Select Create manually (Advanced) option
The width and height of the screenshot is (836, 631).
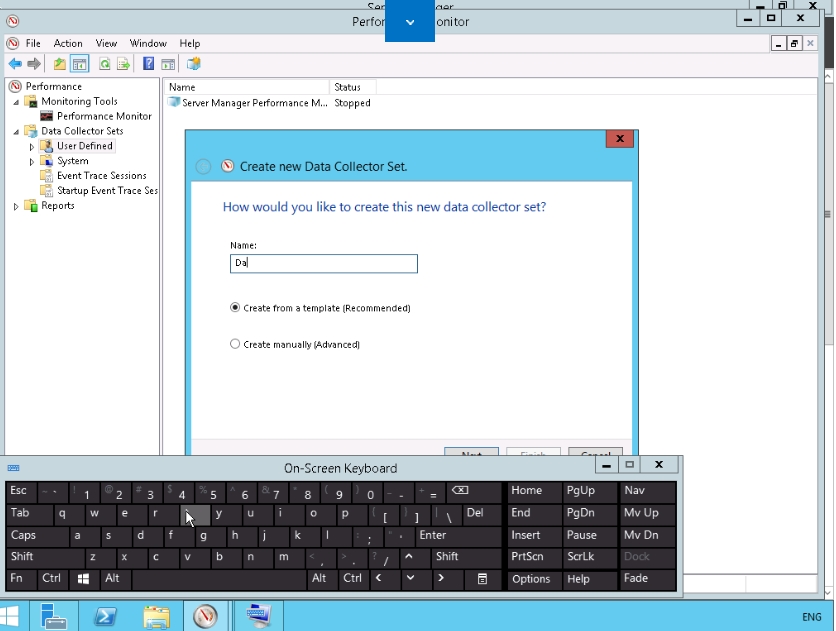pyautogui.click(x=235, y=344)
